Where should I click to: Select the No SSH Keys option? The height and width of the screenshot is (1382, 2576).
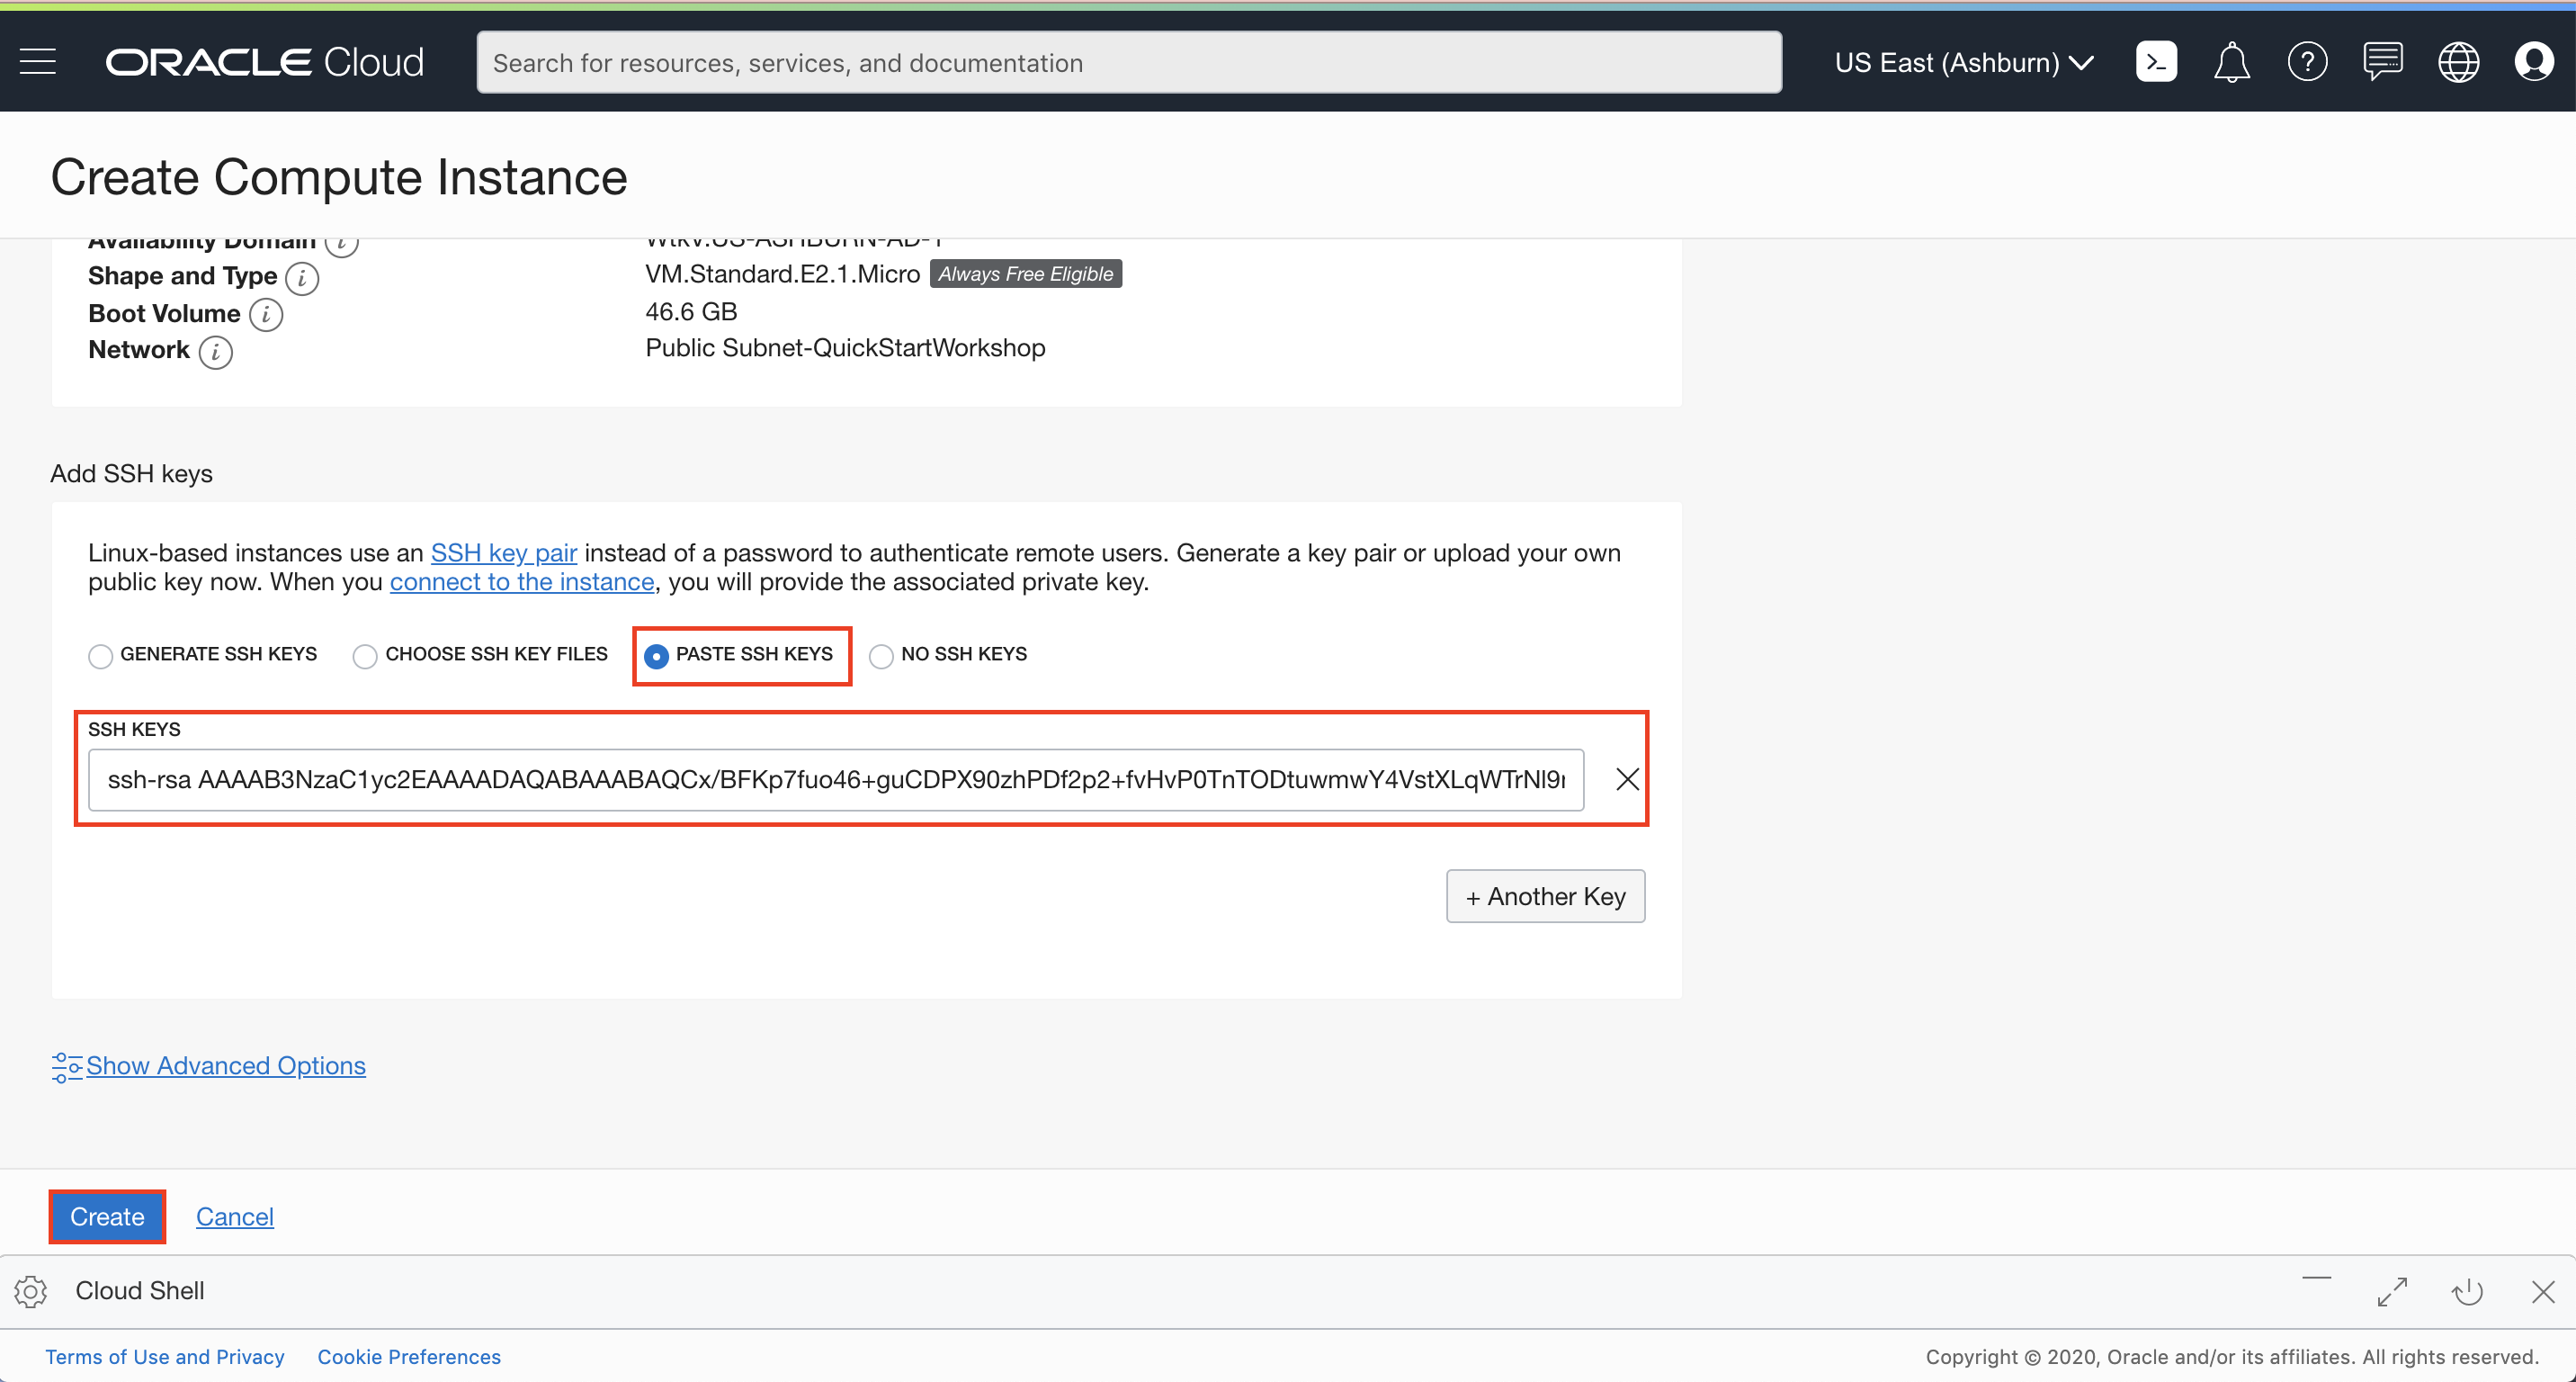(881, 656)
